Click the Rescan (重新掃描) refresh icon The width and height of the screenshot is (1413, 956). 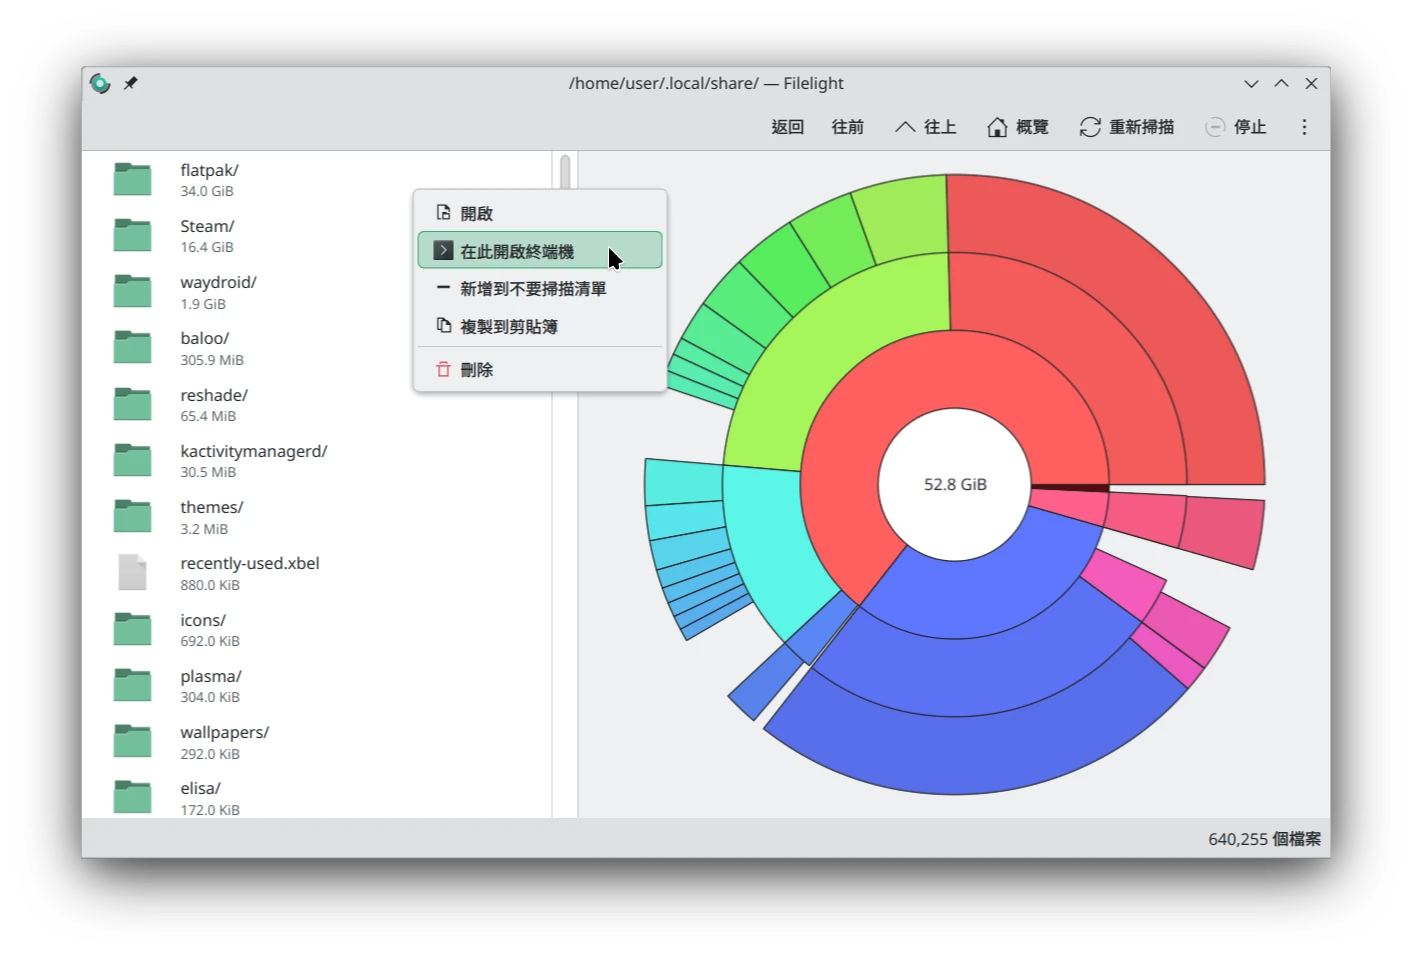click(x=1090, y=127)
